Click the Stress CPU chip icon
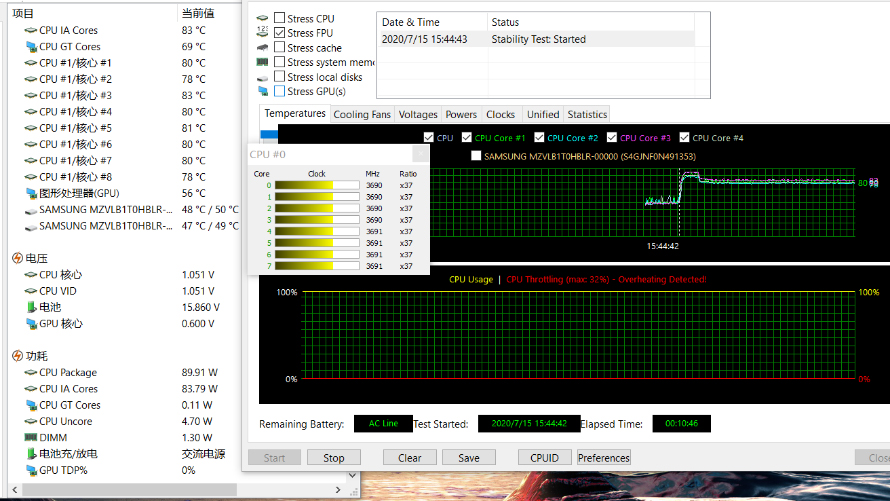890x501 pixels. click(262, 18)
